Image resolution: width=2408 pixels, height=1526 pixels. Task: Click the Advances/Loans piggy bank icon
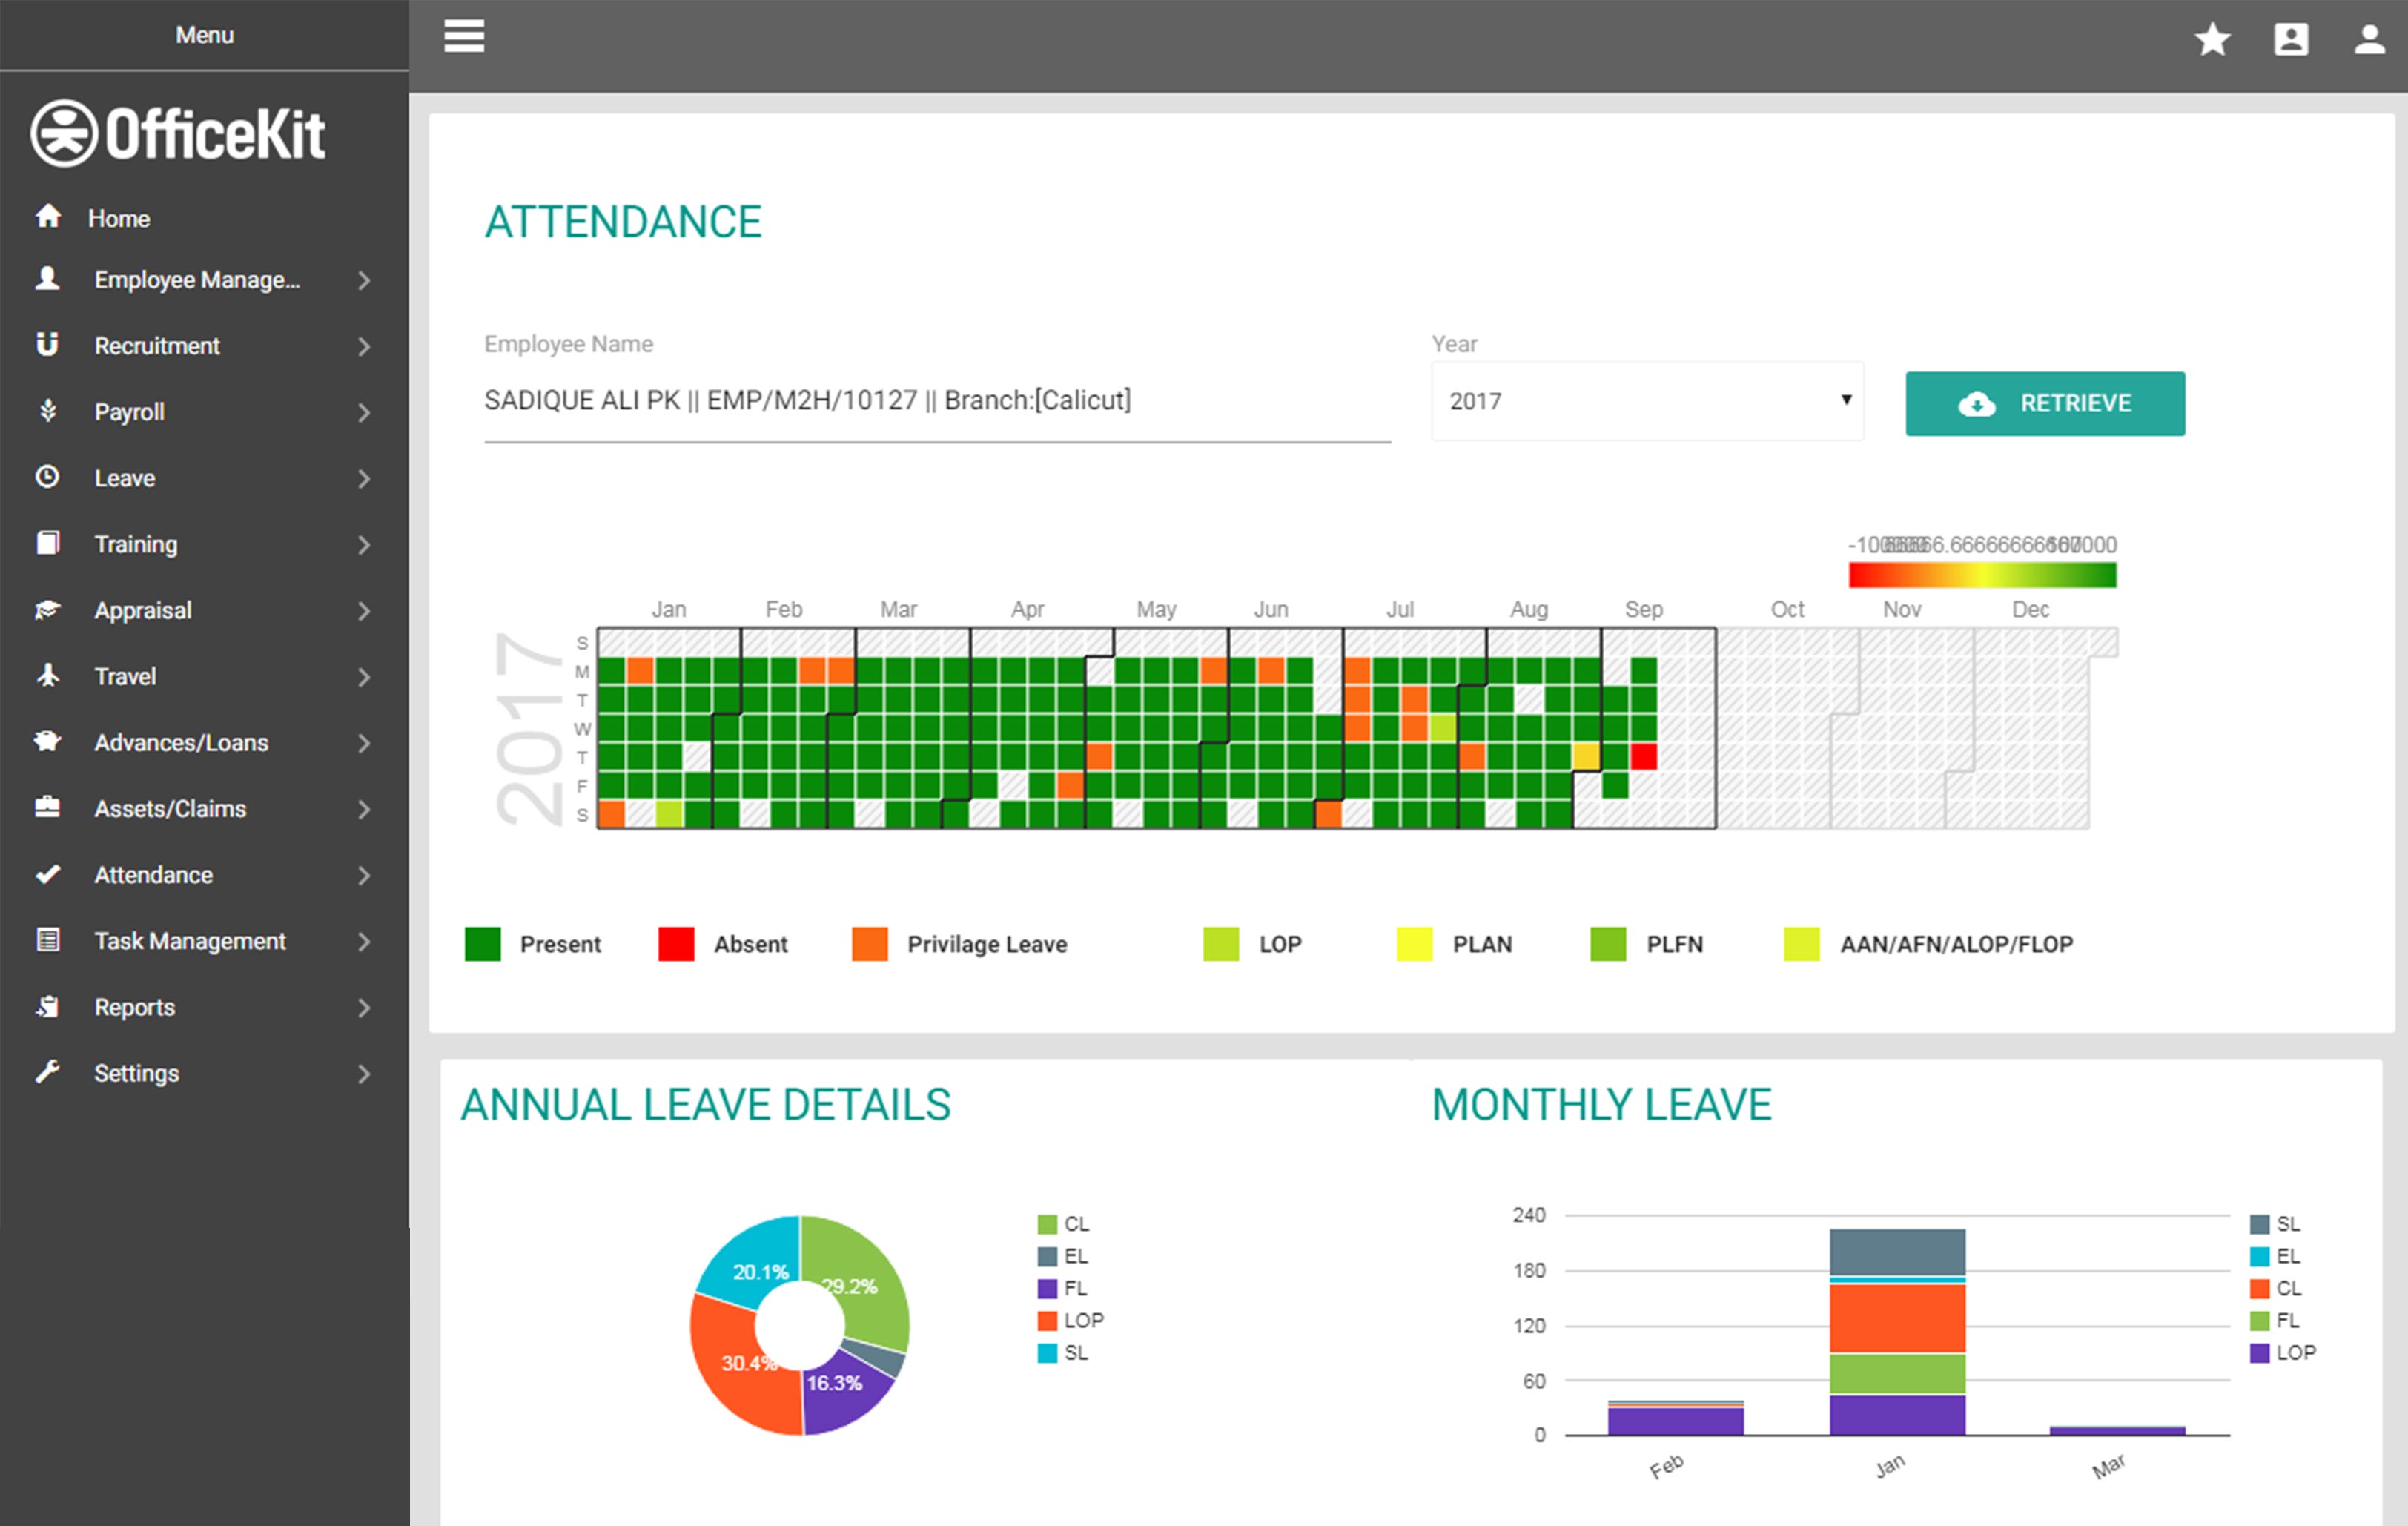(47, 741)
